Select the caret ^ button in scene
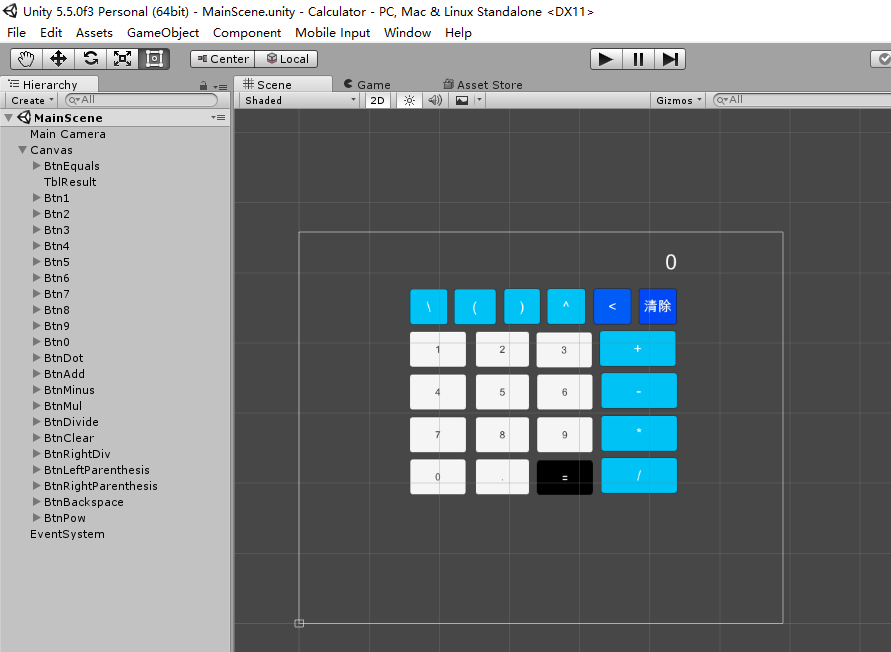The image size is (891, 652). click(x=566, y=306)
